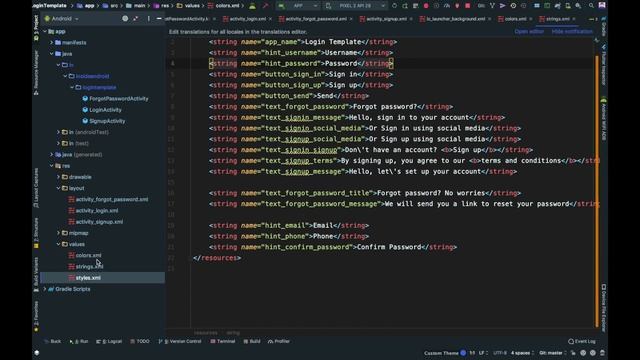This screenshot has height=360, width=640.
Task: Open Project panel settings gear icon
Action: click(x=125, y=18)
